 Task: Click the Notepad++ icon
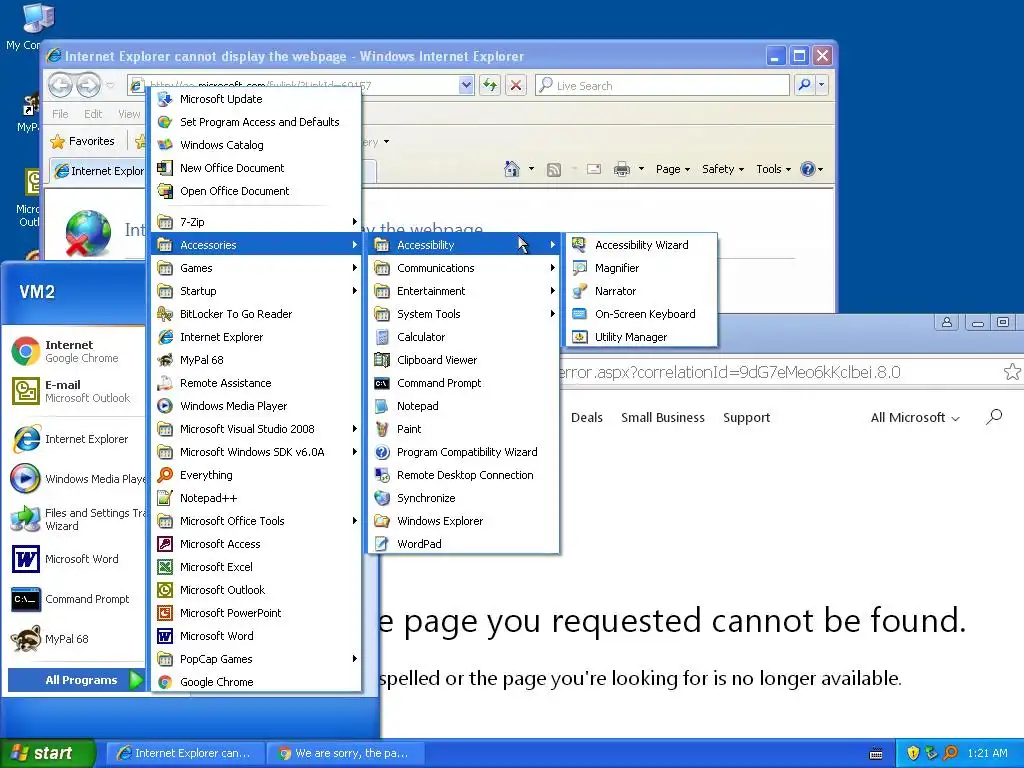165,498
